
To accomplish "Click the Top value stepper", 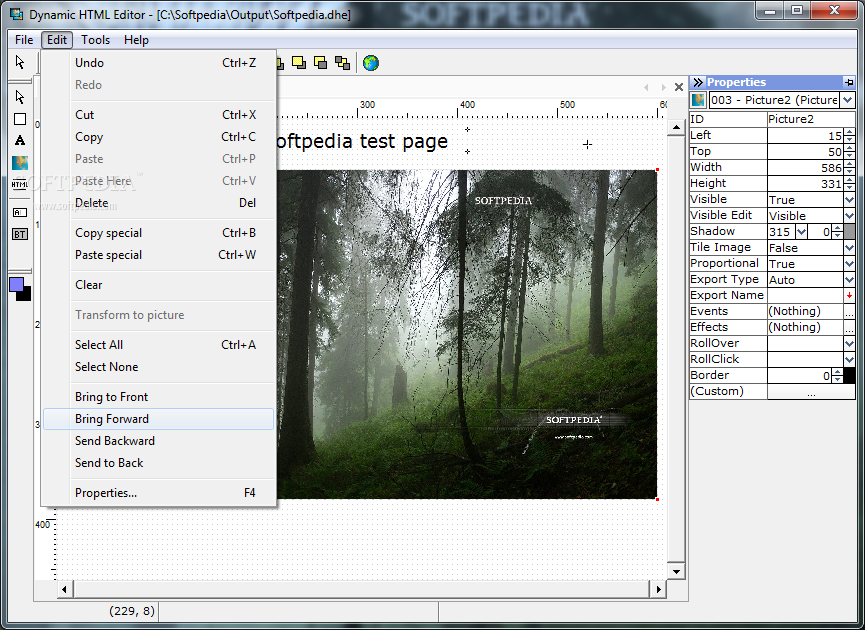I will click(850, 152).
